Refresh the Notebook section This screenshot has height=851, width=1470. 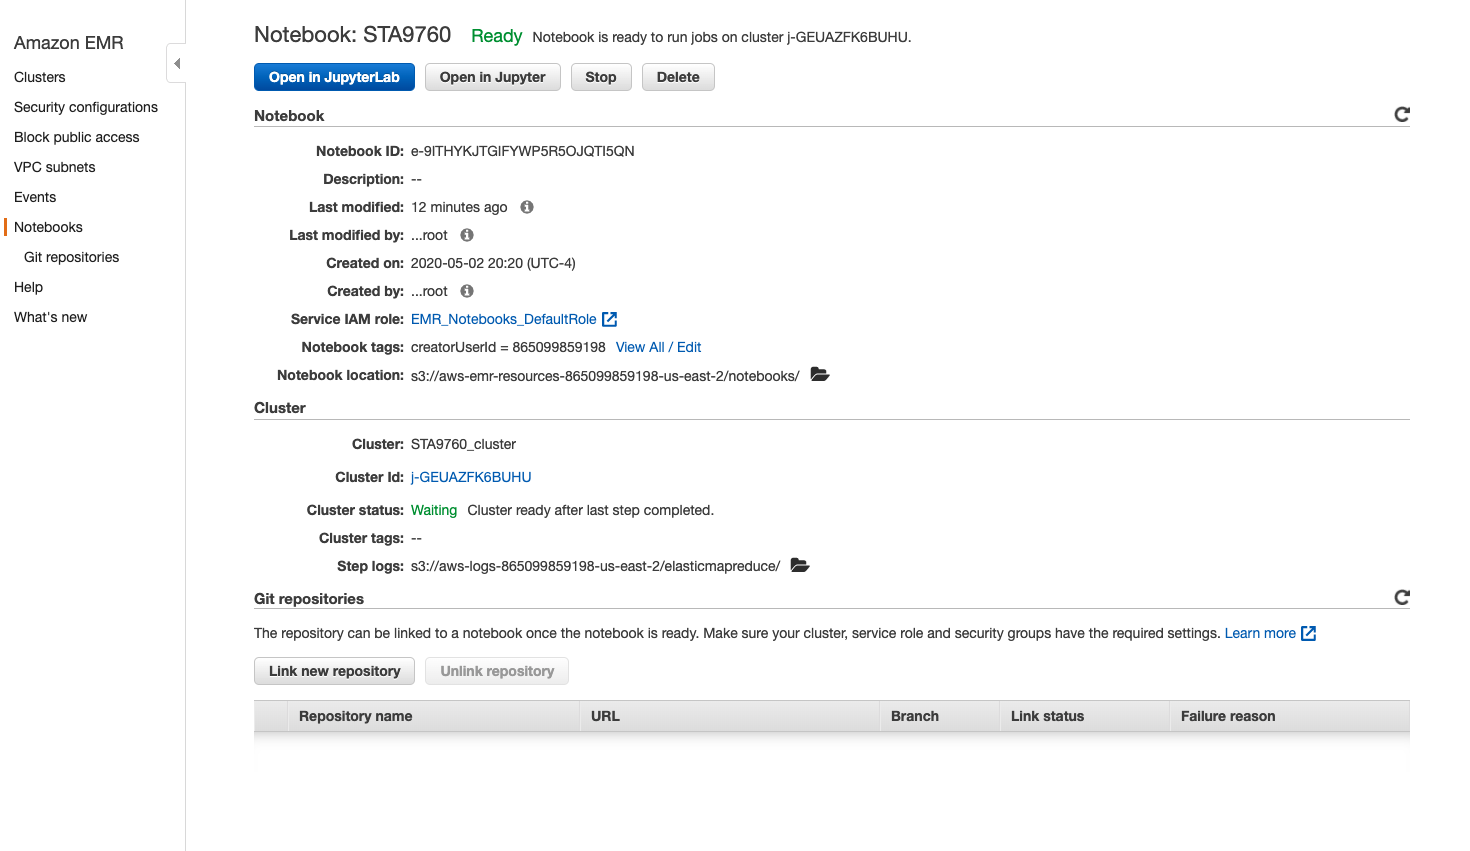[x=1402, y=114]
